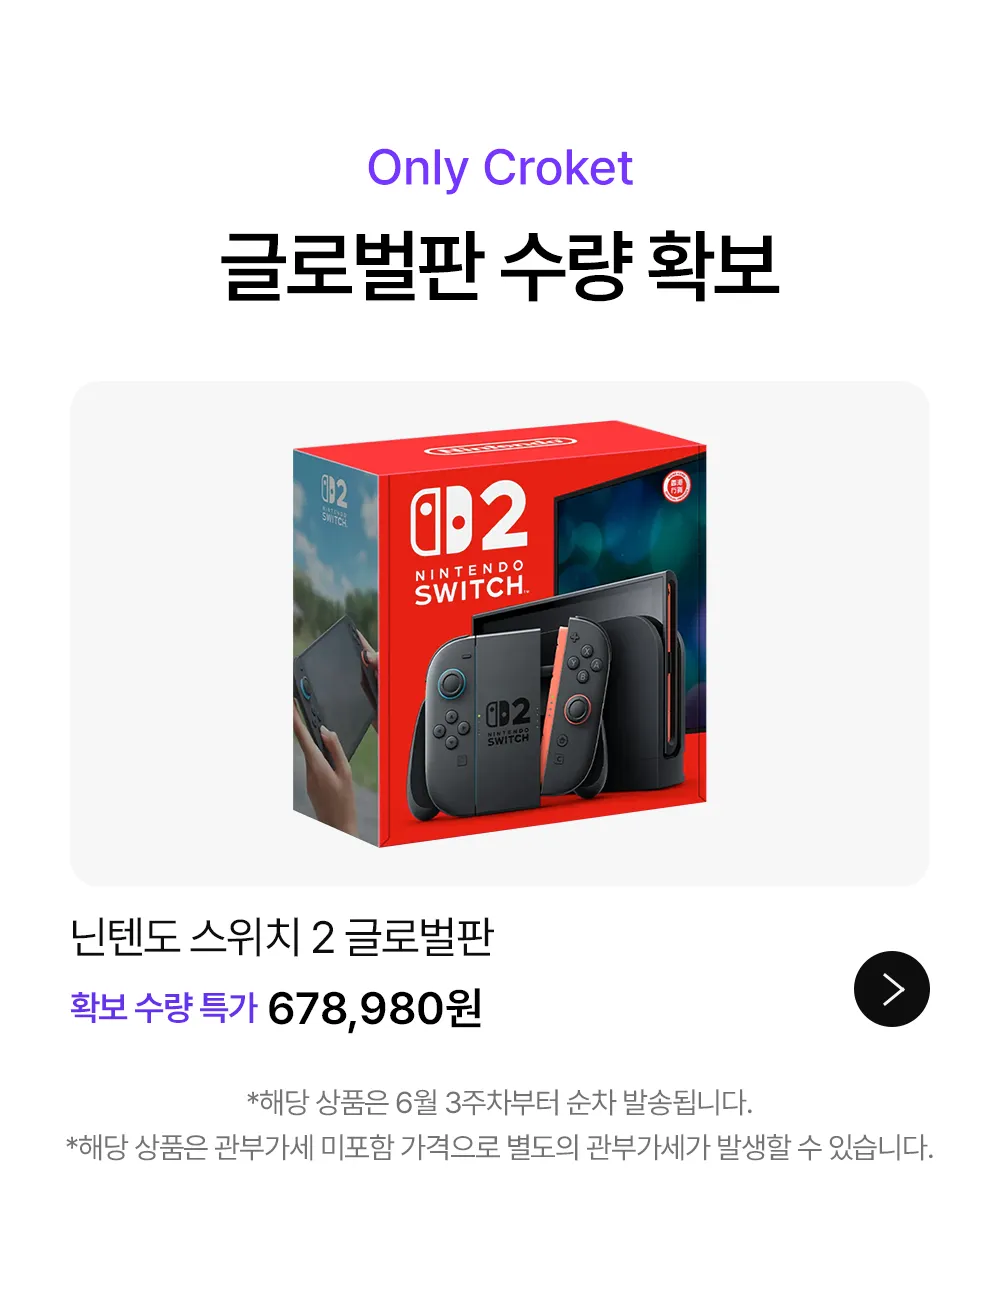Click the black circular arrow button

coord(892,989)
